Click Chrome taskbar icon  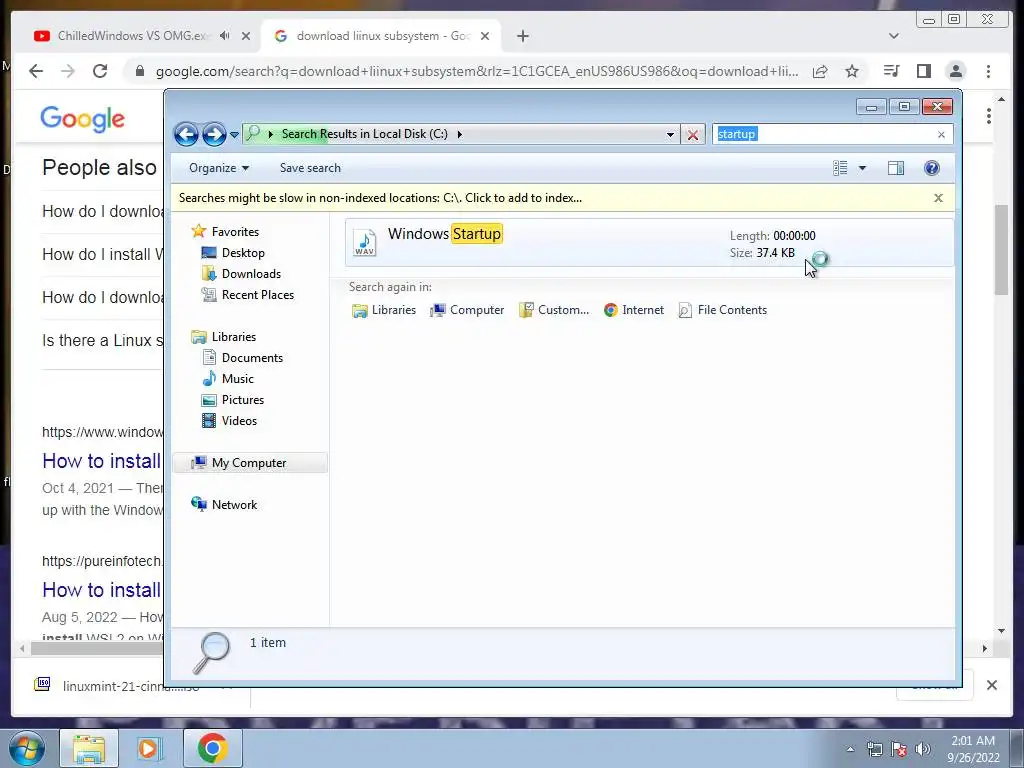(212, 748)
